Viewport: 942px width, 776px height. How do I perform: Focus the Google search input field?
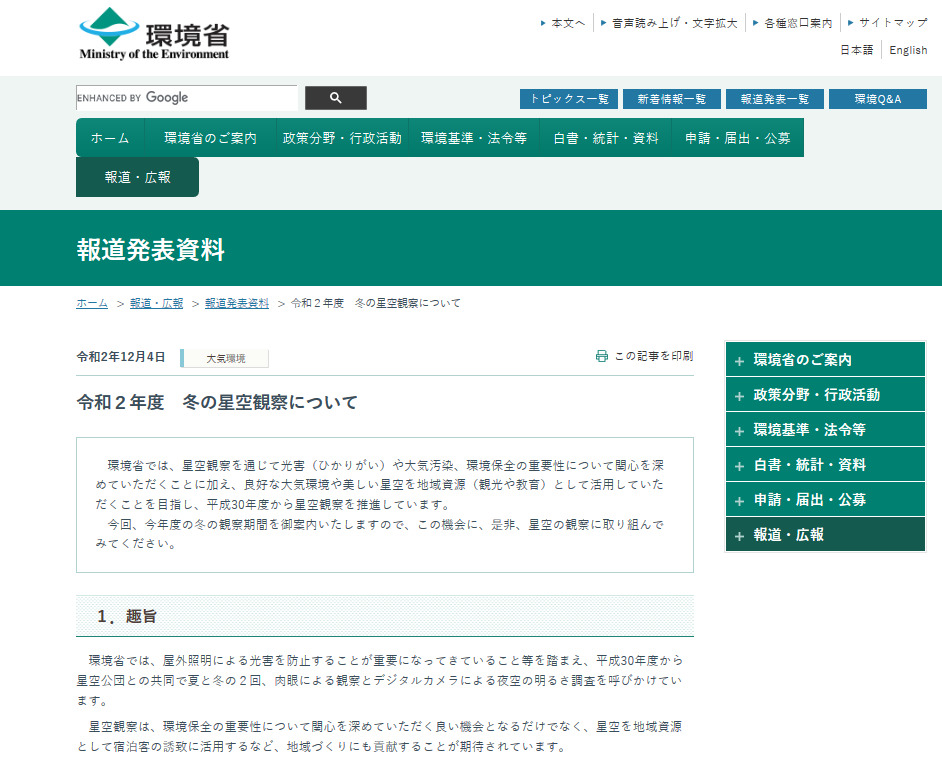[x=186, y=98]
